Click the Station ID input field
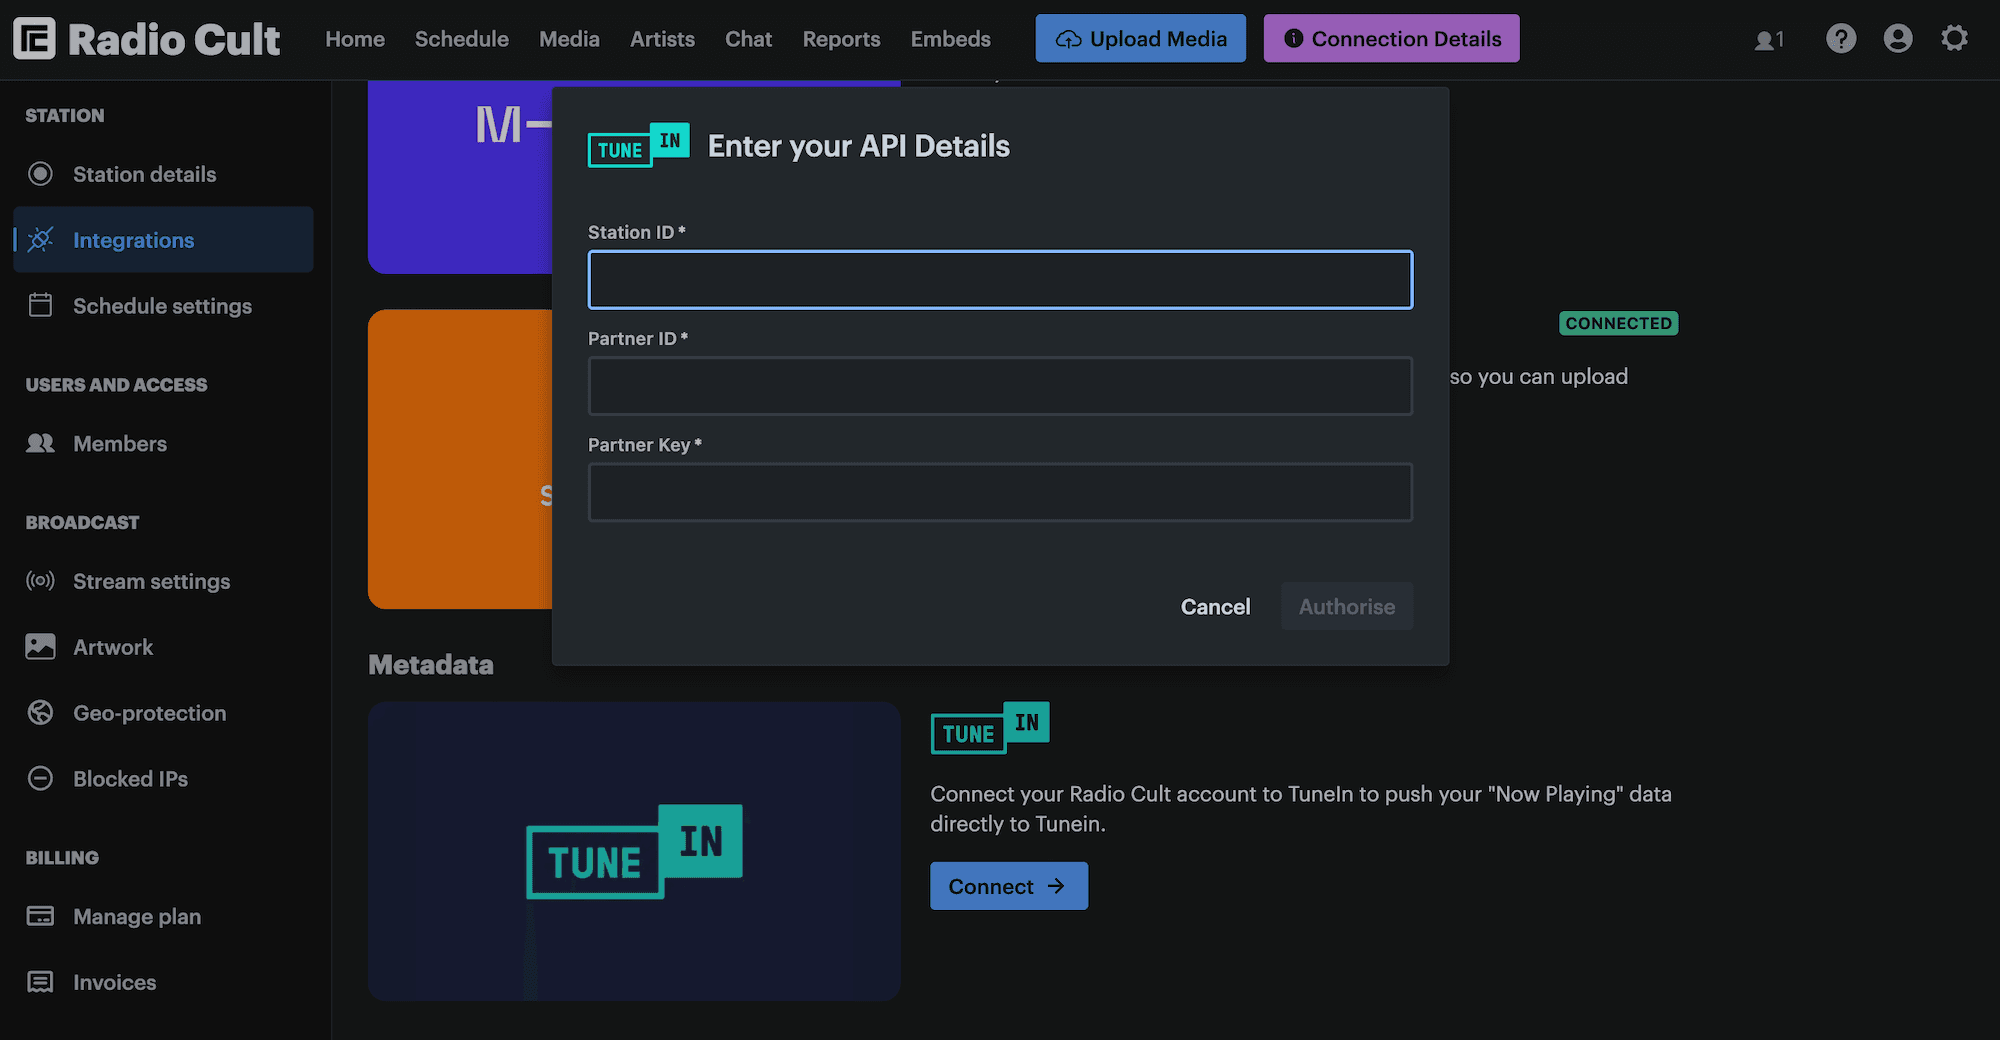Image resolution: width=2000 pixels, height=1040 pixels. [x=1000, y=279]
